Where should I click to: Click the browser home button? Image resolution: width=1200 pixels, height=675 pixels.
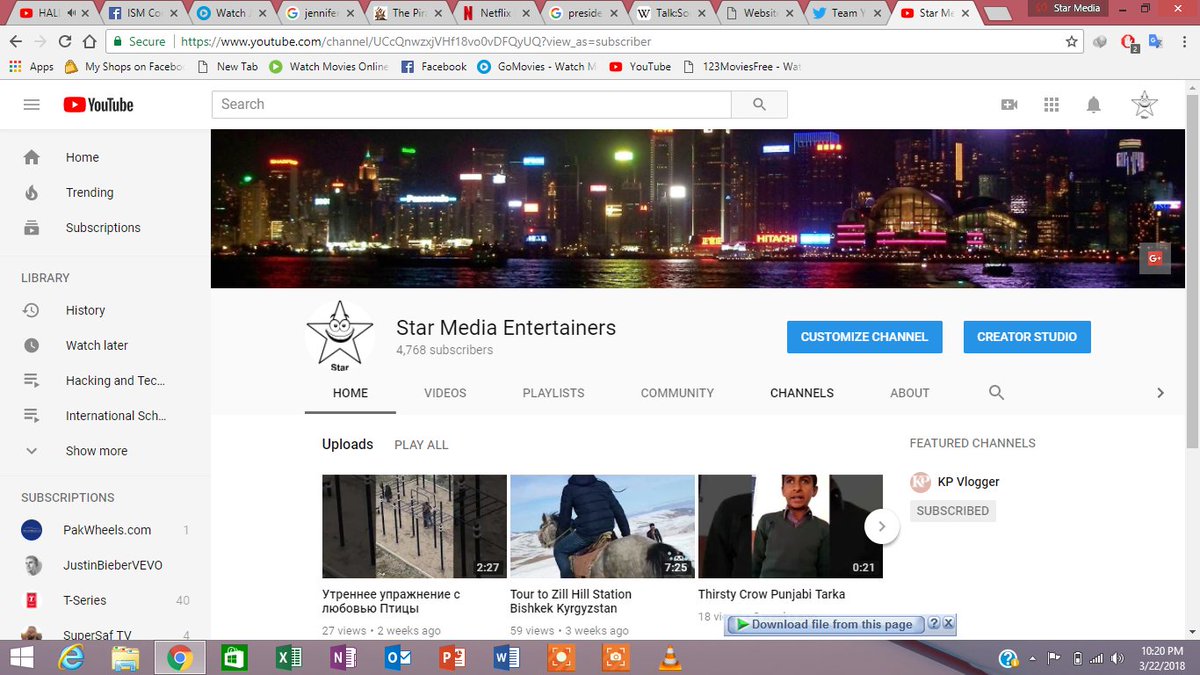point(90,42)
